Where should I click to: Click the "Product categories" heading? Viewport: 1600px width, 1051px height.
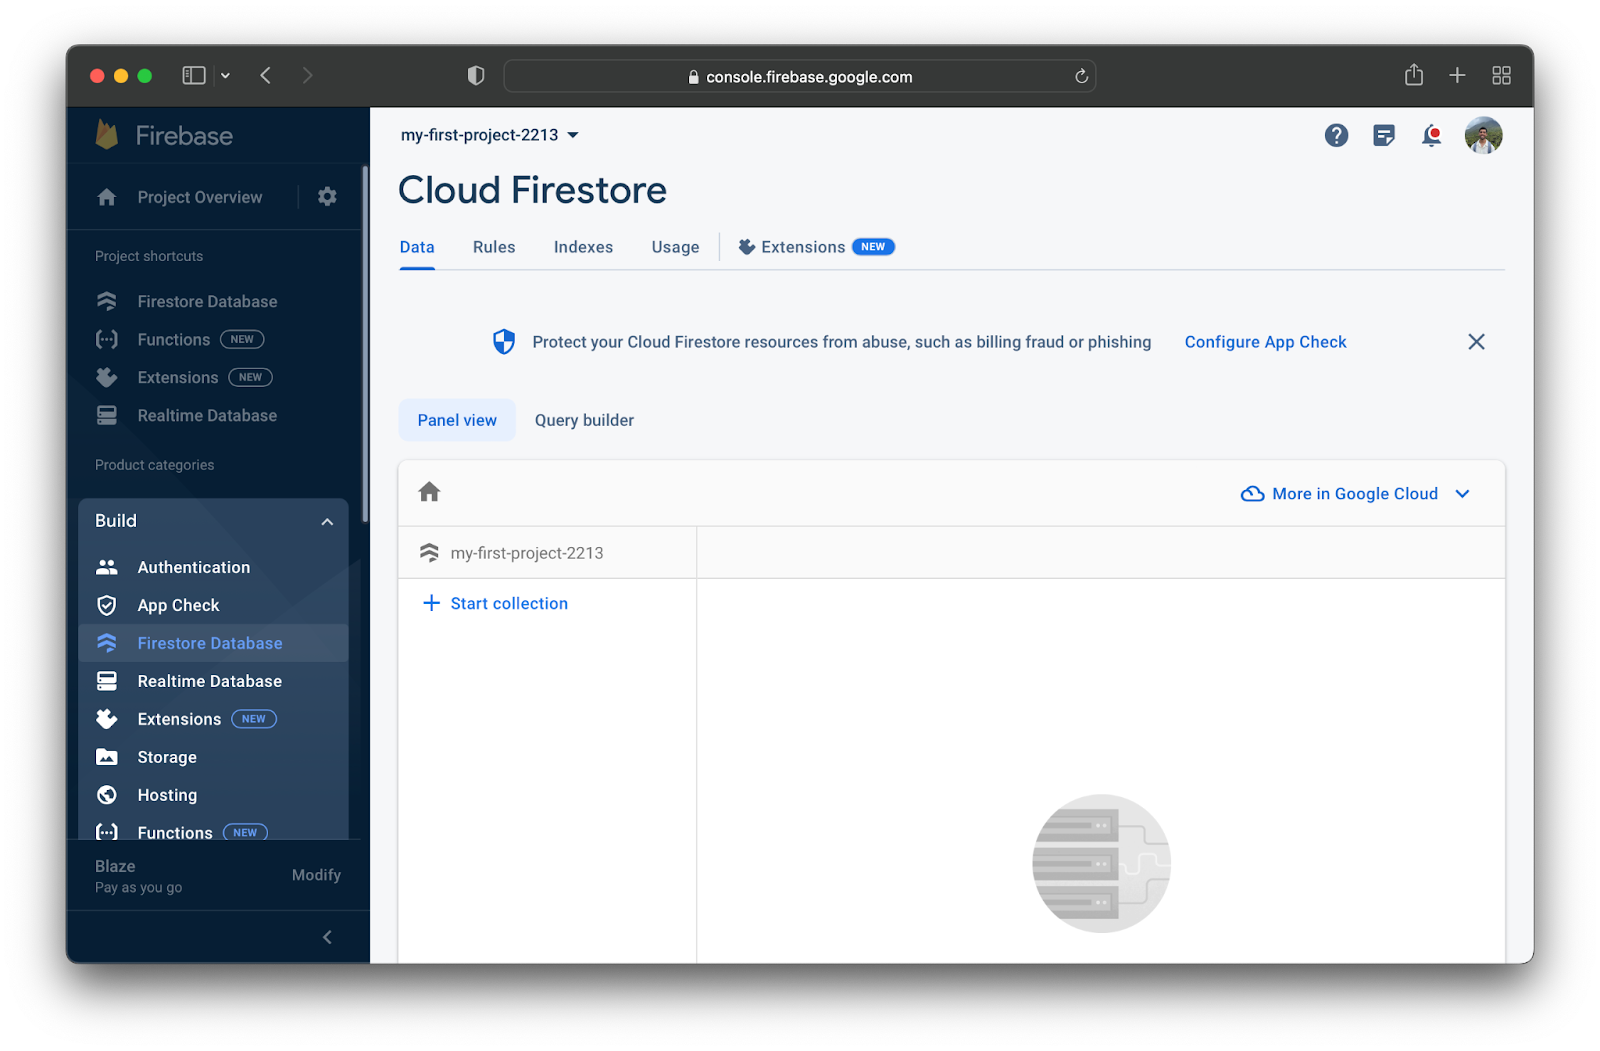tap(154, 465)
